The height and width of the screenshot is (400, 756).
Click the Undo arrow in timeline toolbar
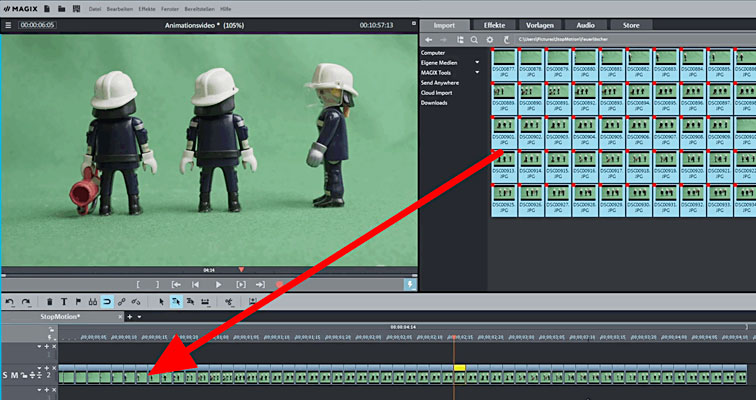click(10, 301)
